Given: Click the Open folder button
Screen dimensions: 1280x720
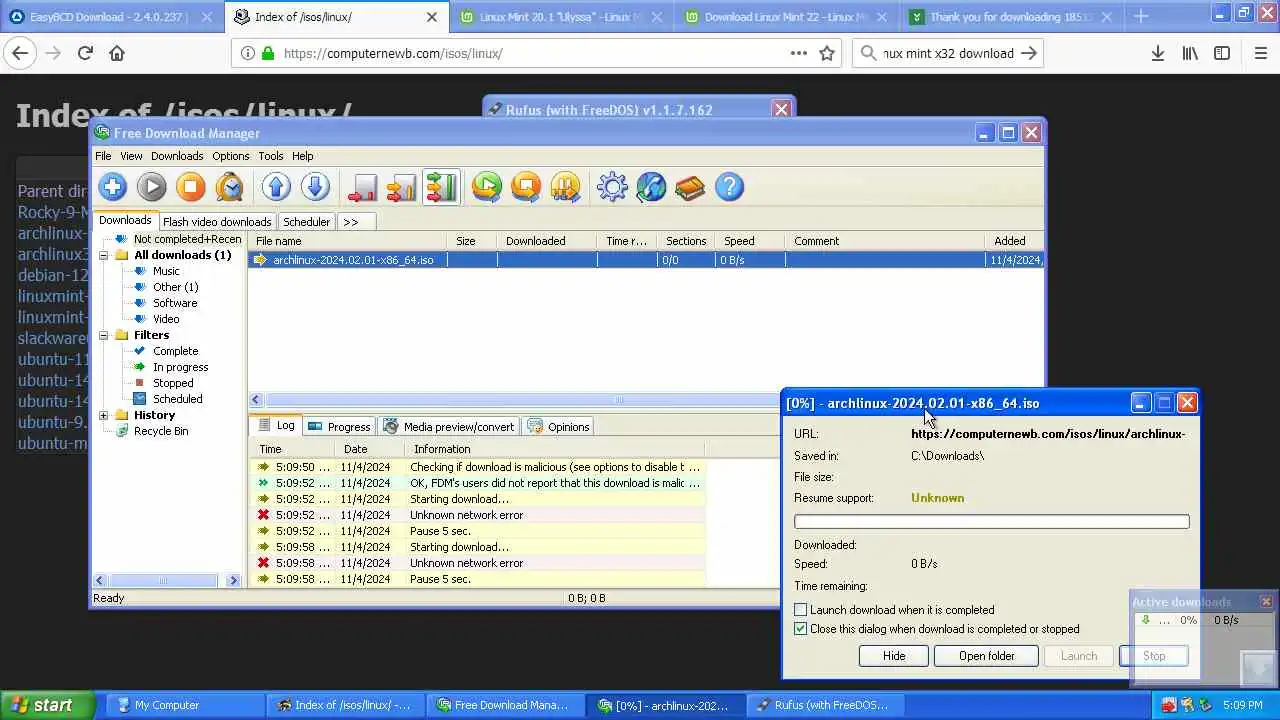Looking at the screenshot, I should (986, 656).
